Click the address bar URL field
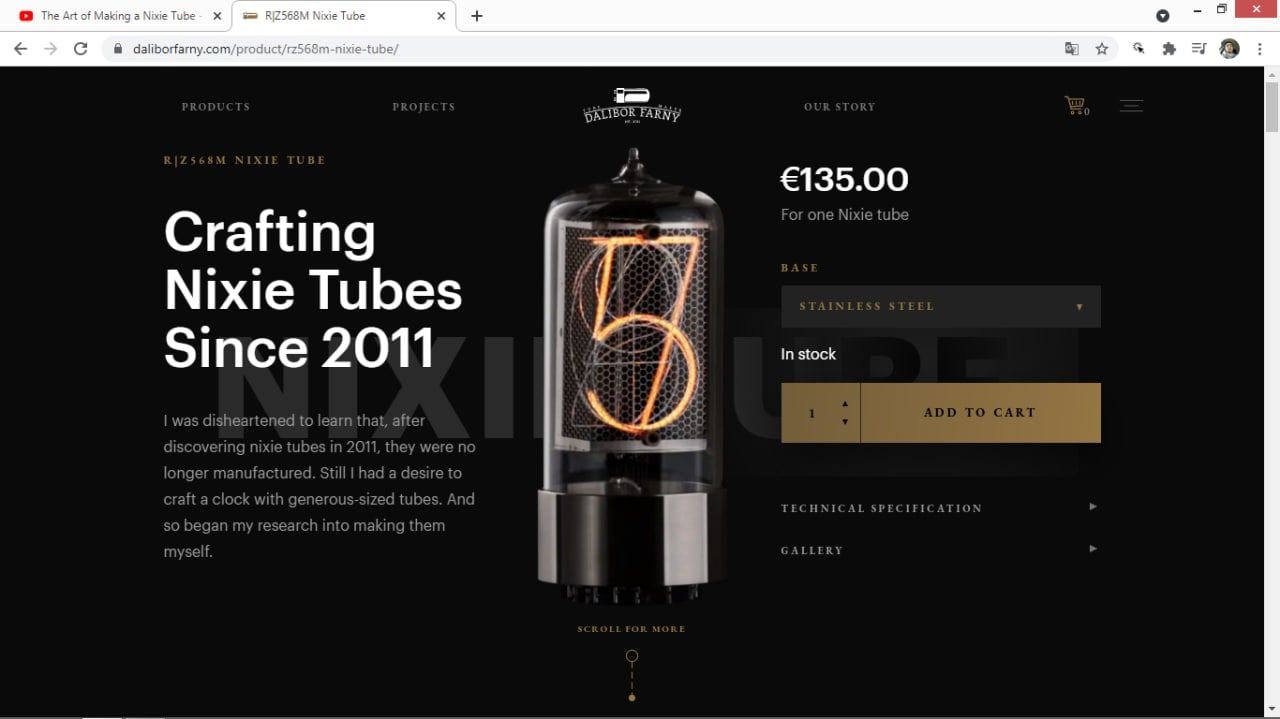Screen dimensions: 1280x719 pyautogui.click(x=580, y=48)
